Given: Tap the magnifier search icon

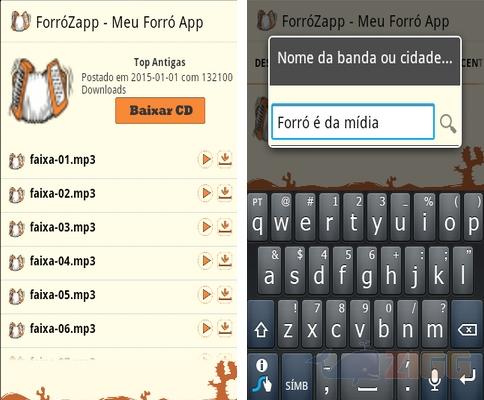Looking at the screenshot, I should [x=448, y=123].
